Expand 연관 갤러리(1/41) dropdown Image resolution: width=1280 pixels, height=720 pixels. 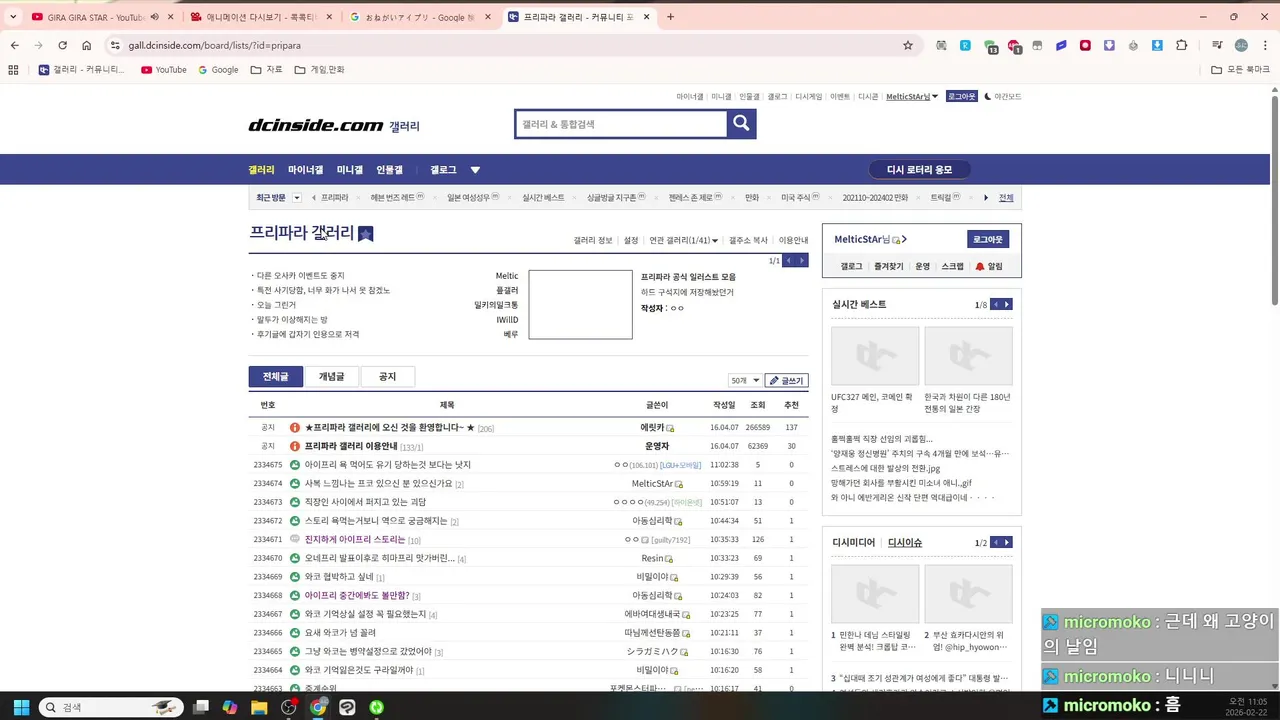[x=716, y=240]
